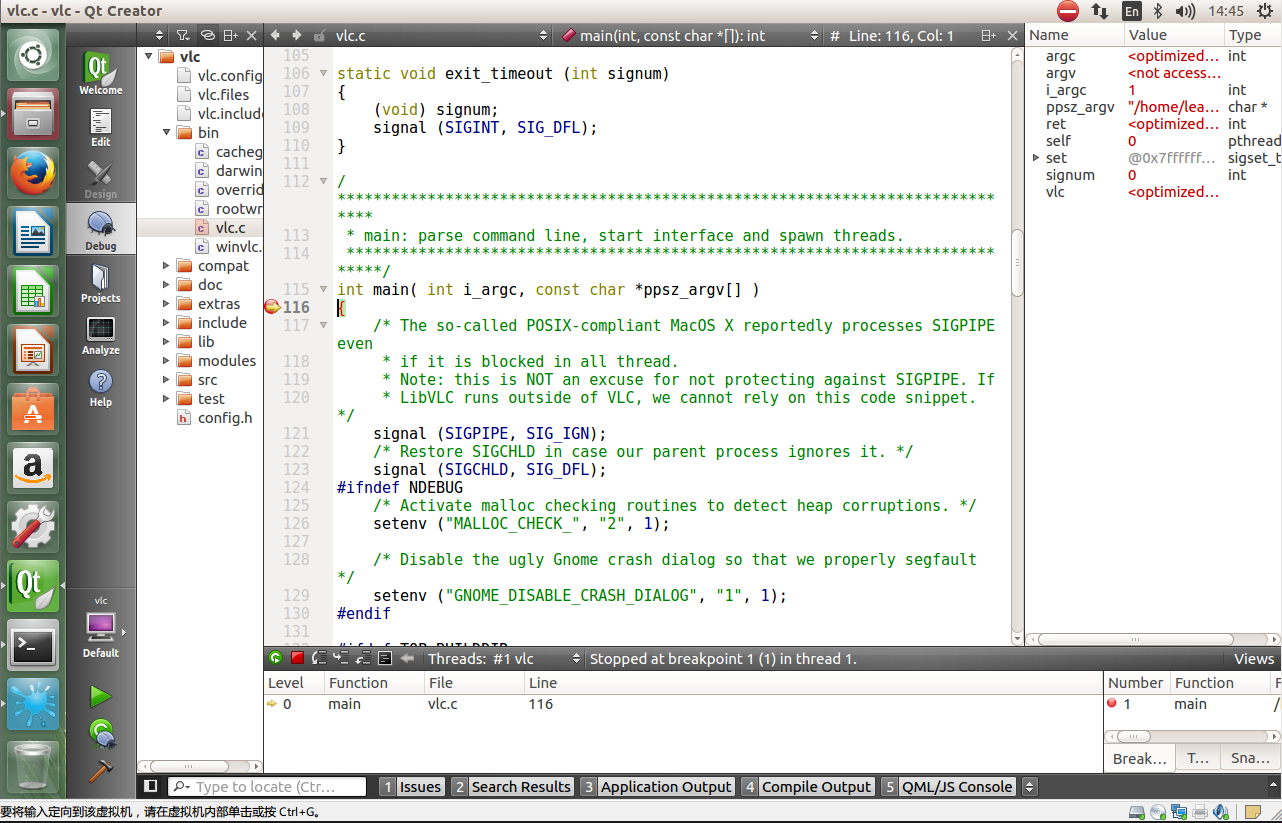Screen dimensions: 1282x823
Task: Click the Step Out debugger icon
Action: click(x=363, y=658)
